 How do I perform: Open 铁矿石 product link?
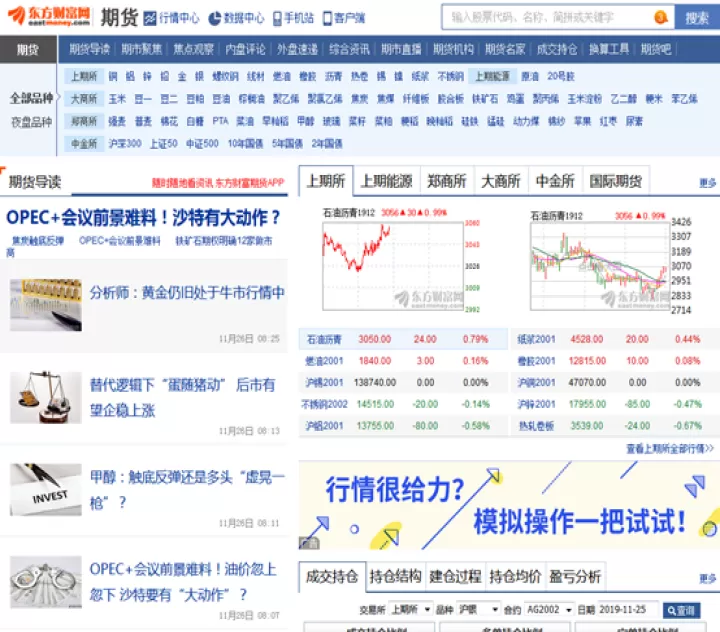pyautogui.click(x=484, y=98)
